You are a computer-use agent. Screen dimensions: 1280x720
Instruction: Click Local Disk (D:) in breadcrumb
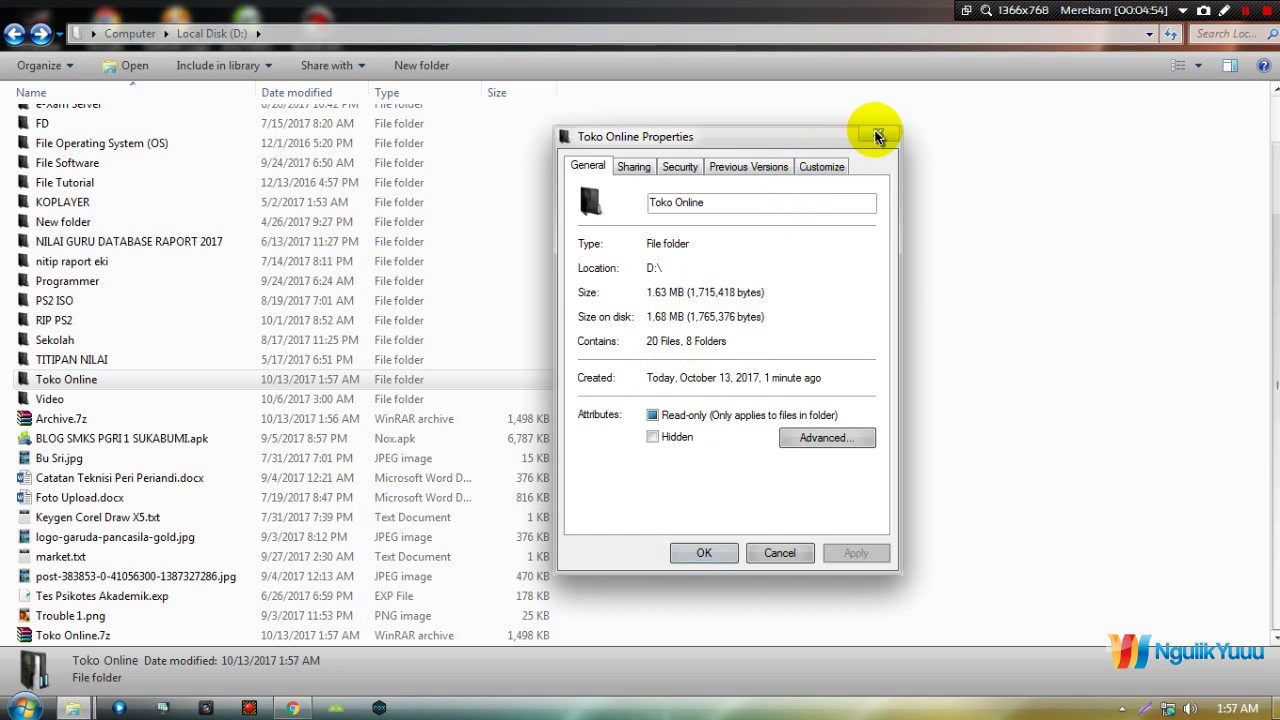[x=212, y=34]
